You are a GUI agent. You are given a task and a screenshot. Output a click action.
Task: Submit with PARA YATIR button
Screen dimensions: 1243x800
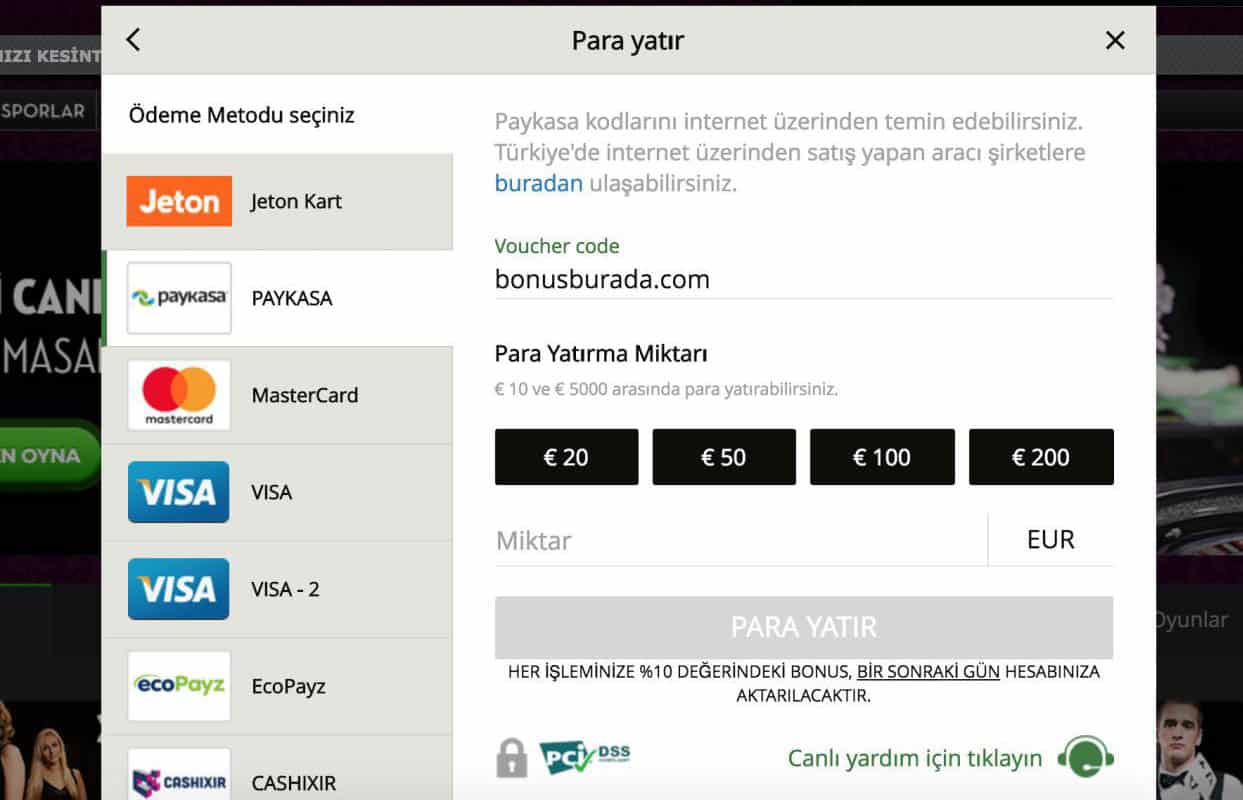(x=804, y=627)
